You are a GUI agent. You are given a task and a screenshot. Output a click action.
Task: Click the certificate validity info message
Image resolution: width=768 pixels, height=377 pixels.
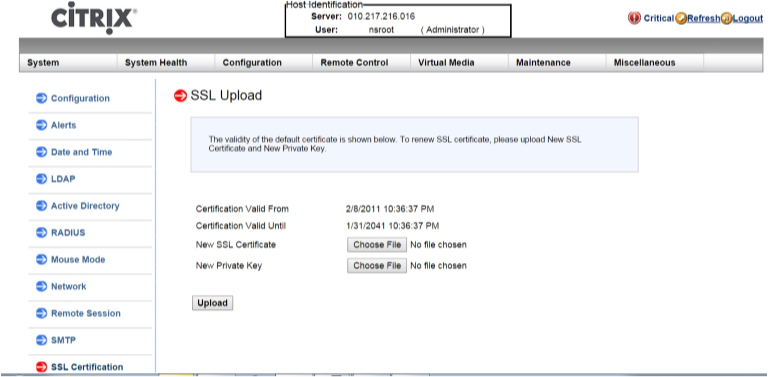pos(395,144)
